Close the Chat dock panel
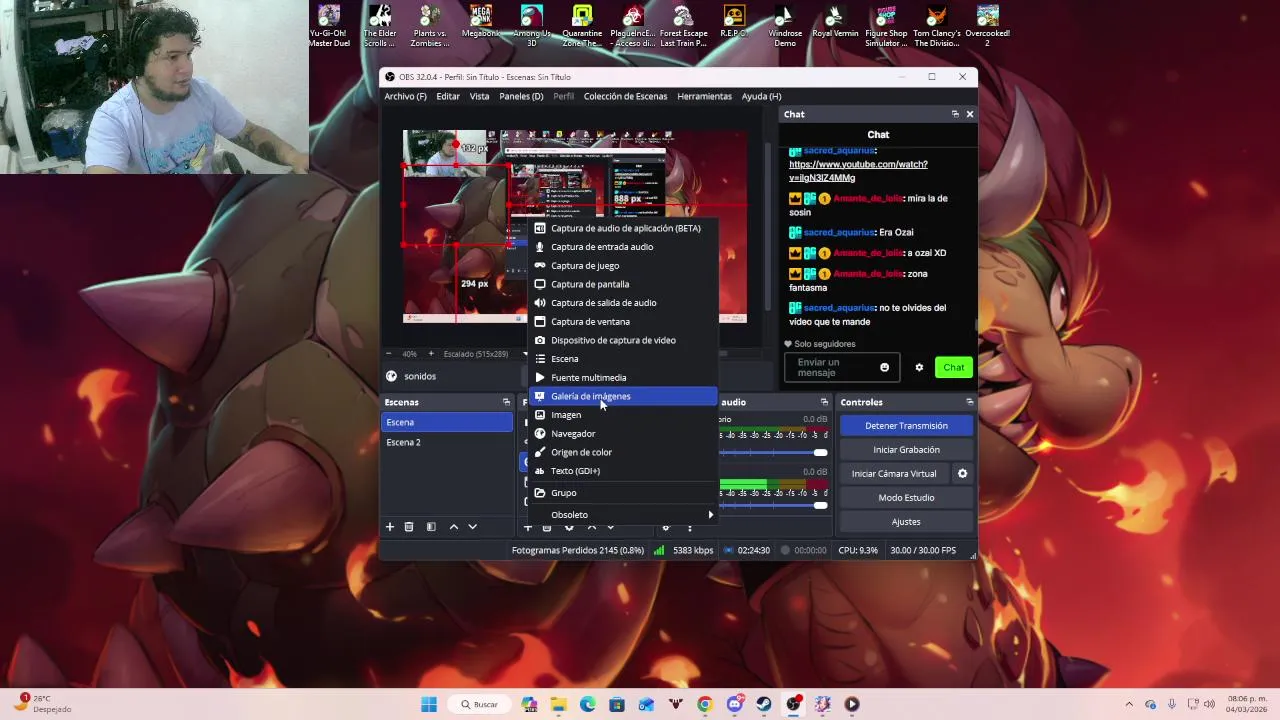Image resolution: width=1280 pixels, height=720 pixels. 969,114
